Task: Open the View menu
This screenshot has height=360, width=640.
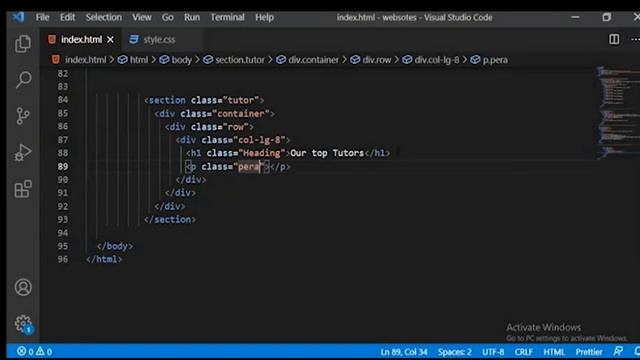Action: click(142, 17)
